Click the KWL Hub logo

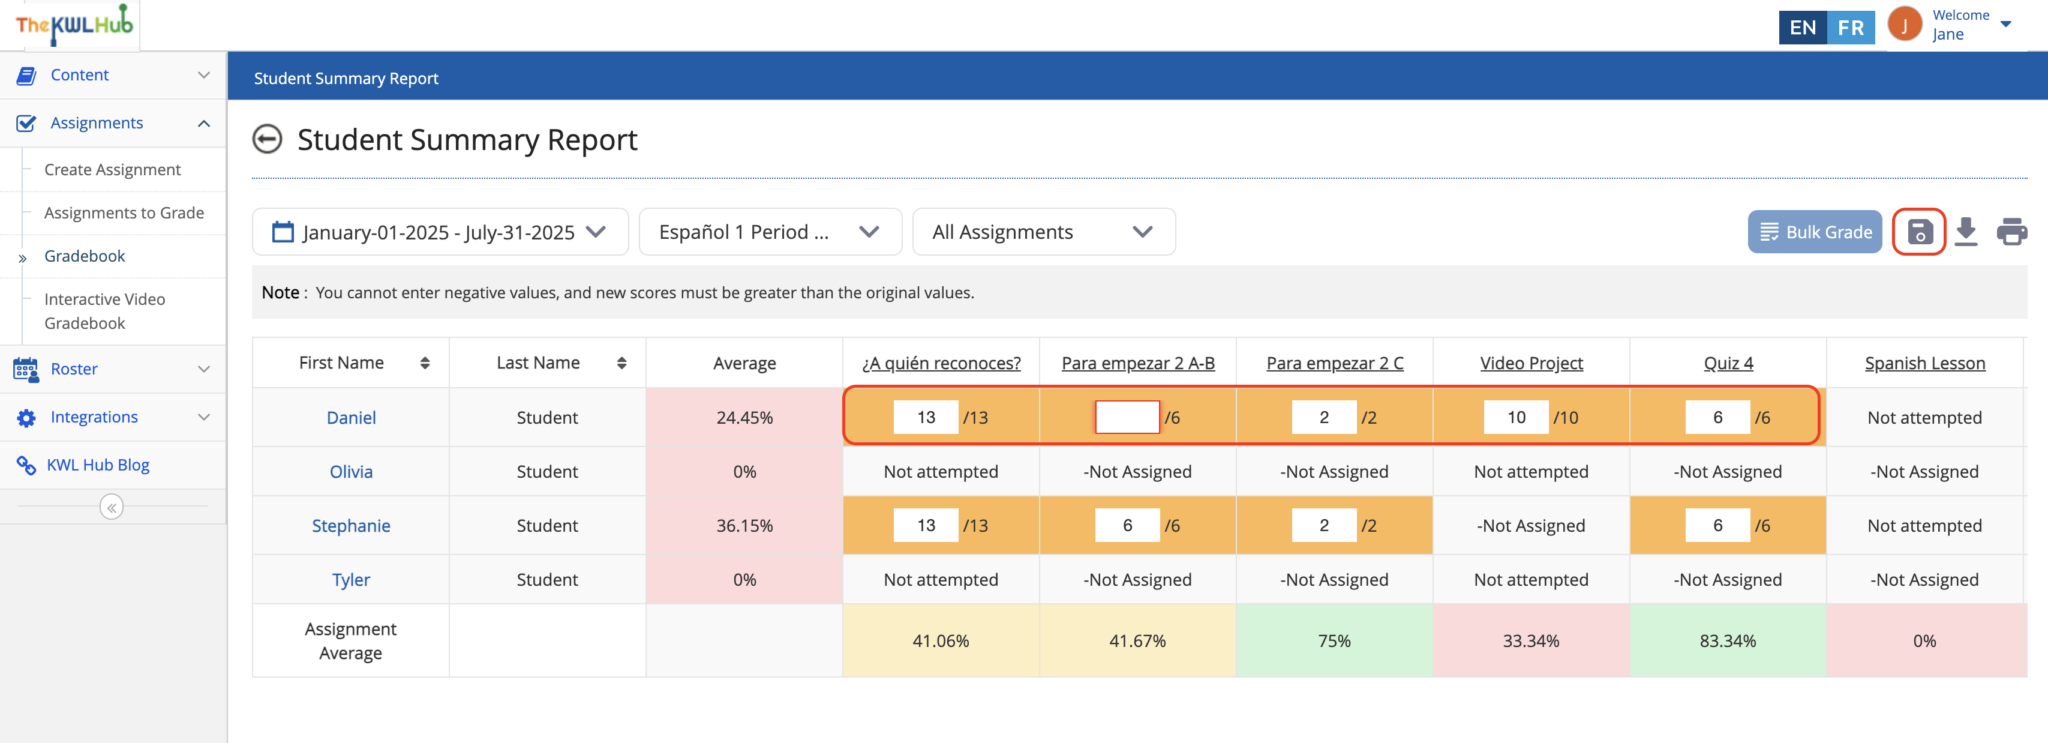pos(74,26)
